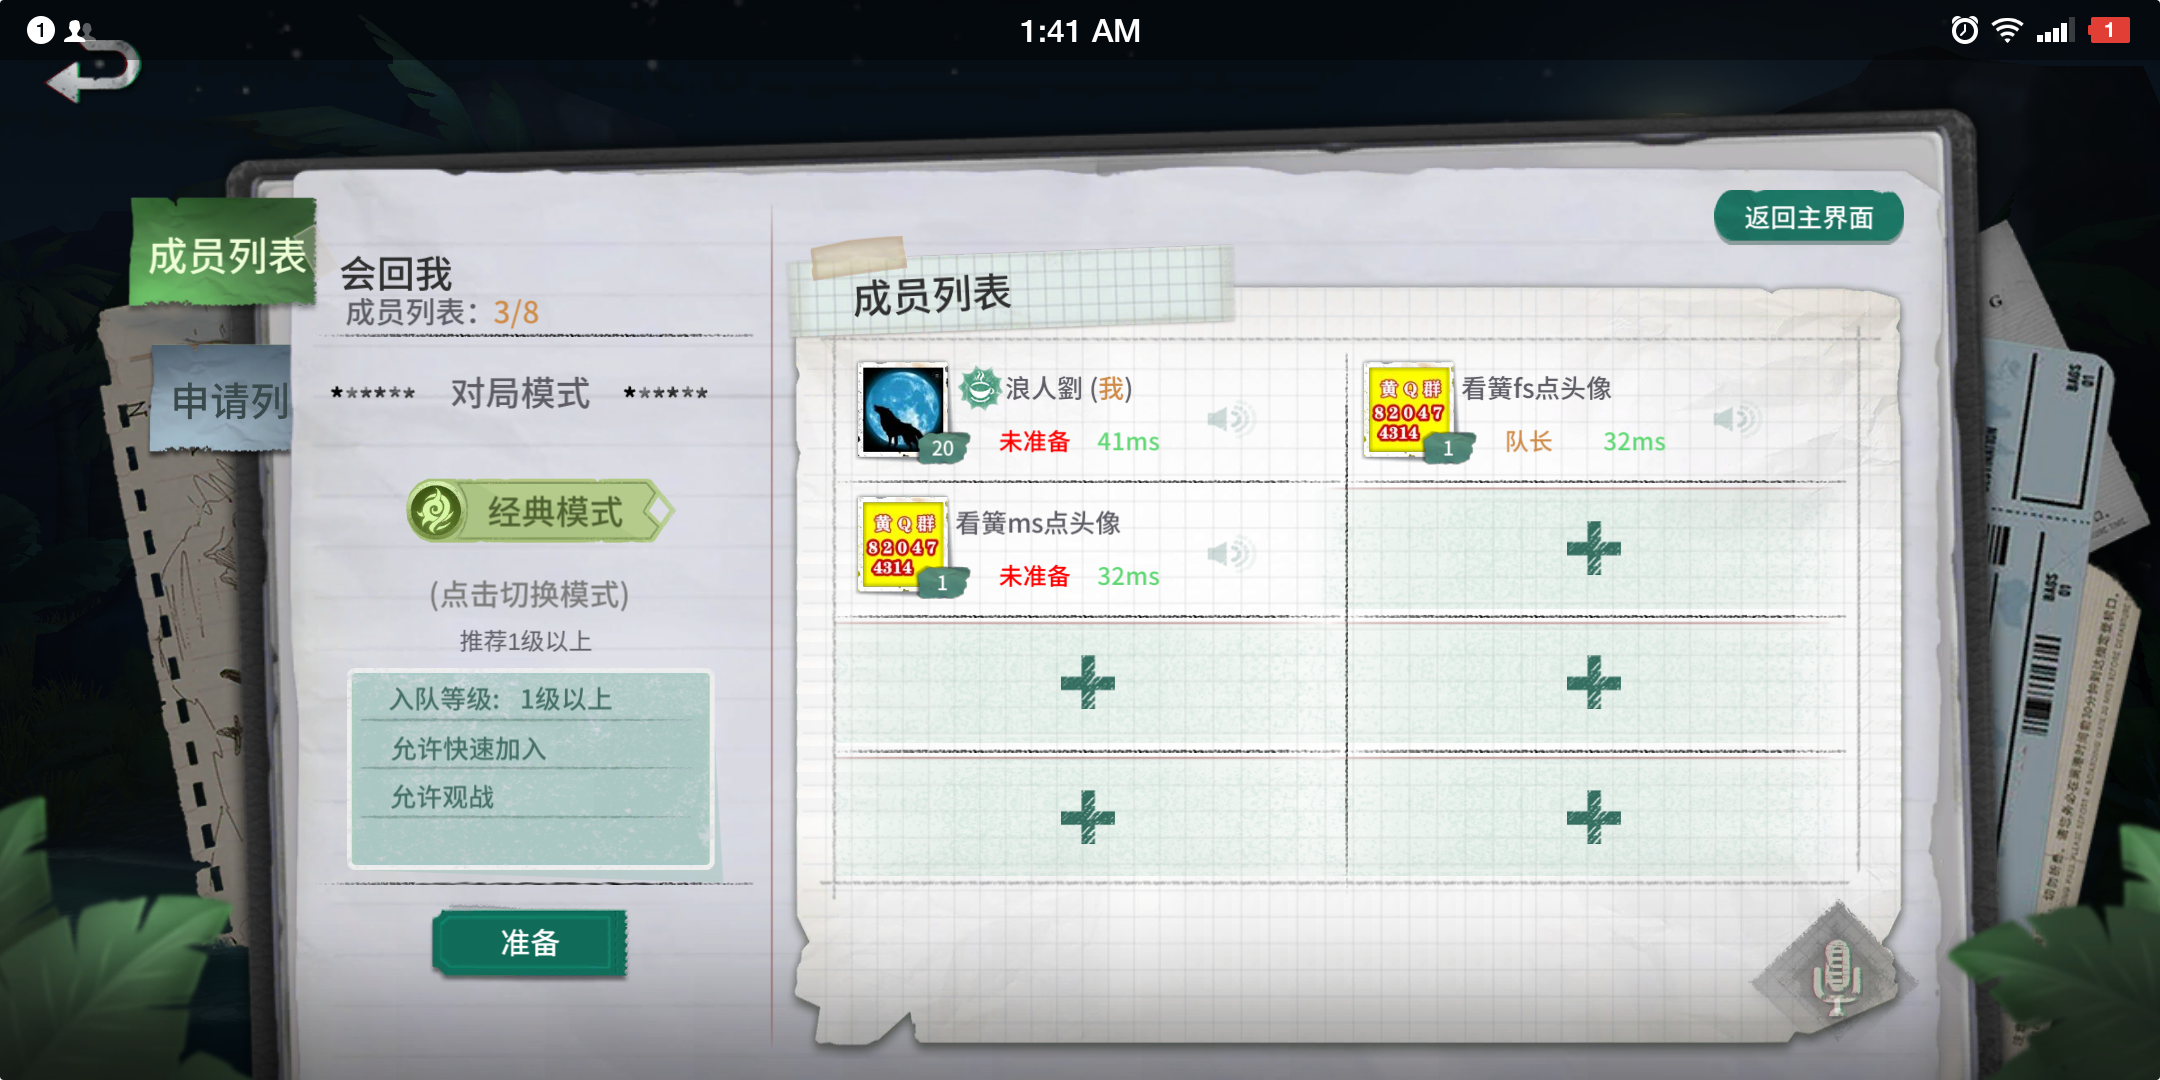Tap the swirl icon on 经典模式 button
The image size is (2160, 1080).
(x=437, y=511)
